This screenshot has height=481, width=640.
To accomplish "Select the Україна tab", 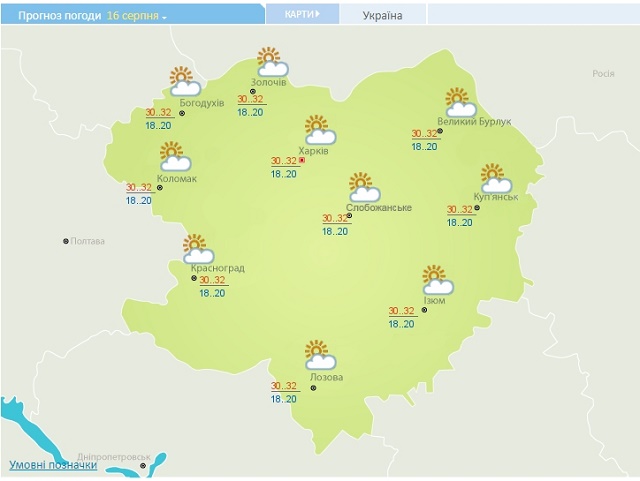I will point(383,16).
